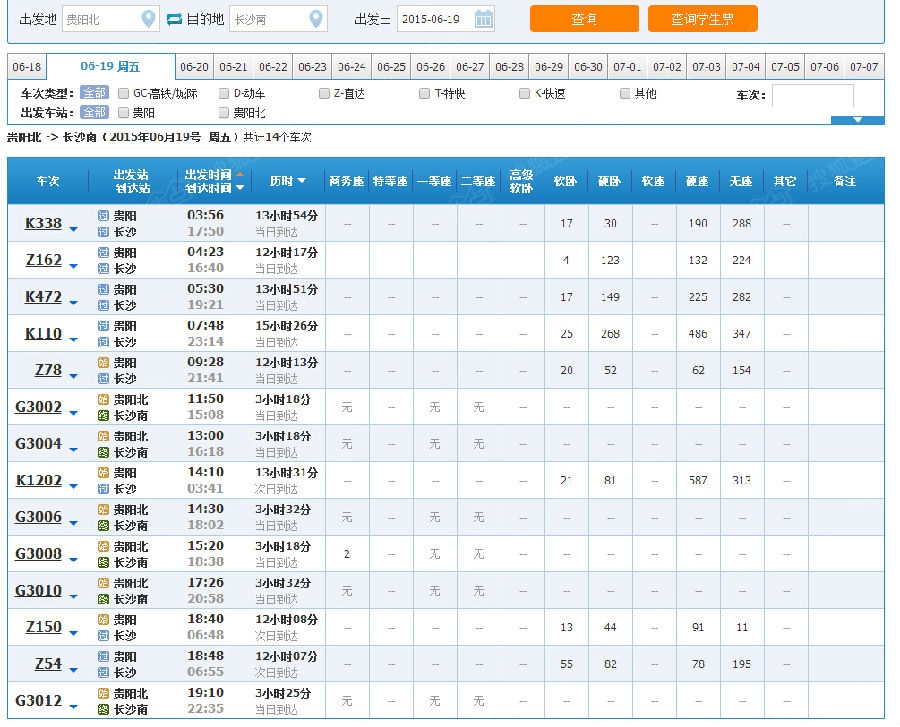900x727 pixels.
Task: Click origin-station icon in K472 row
Action: [x=103, y=289]
